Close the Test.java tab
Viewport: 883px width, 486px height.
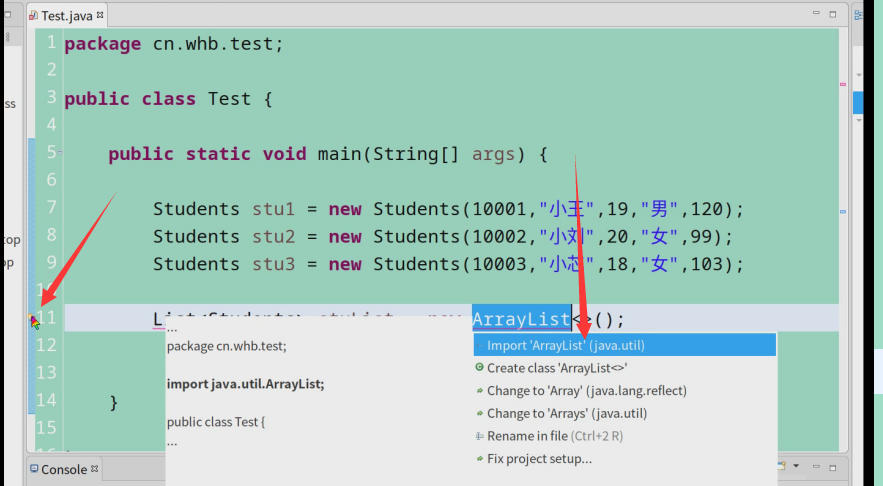100,15
